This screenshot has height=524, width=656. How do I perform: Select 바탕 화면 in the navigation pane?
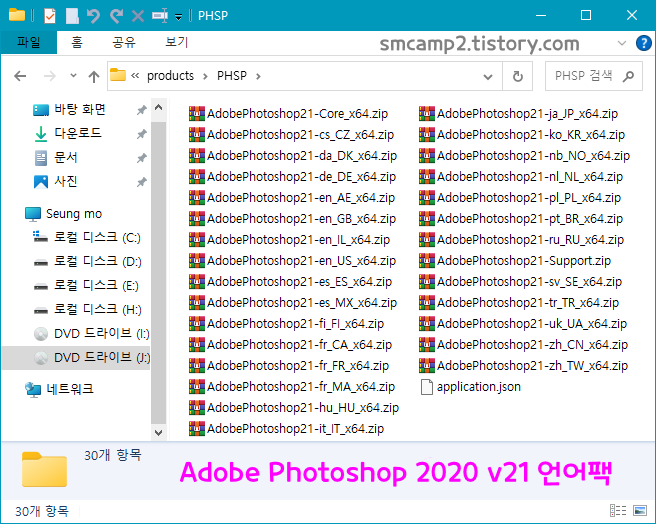[x=79, y=110]
